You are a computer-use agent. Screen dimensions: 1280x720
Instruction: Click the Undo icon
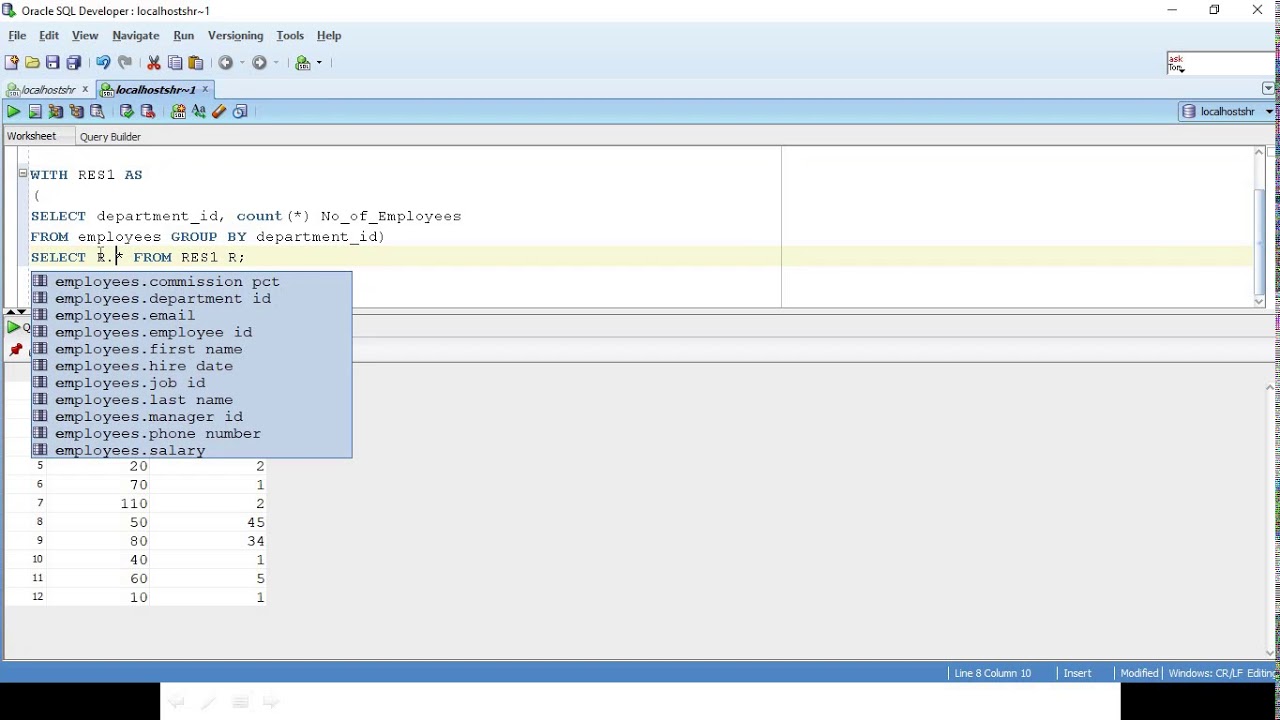pos(103,63)
